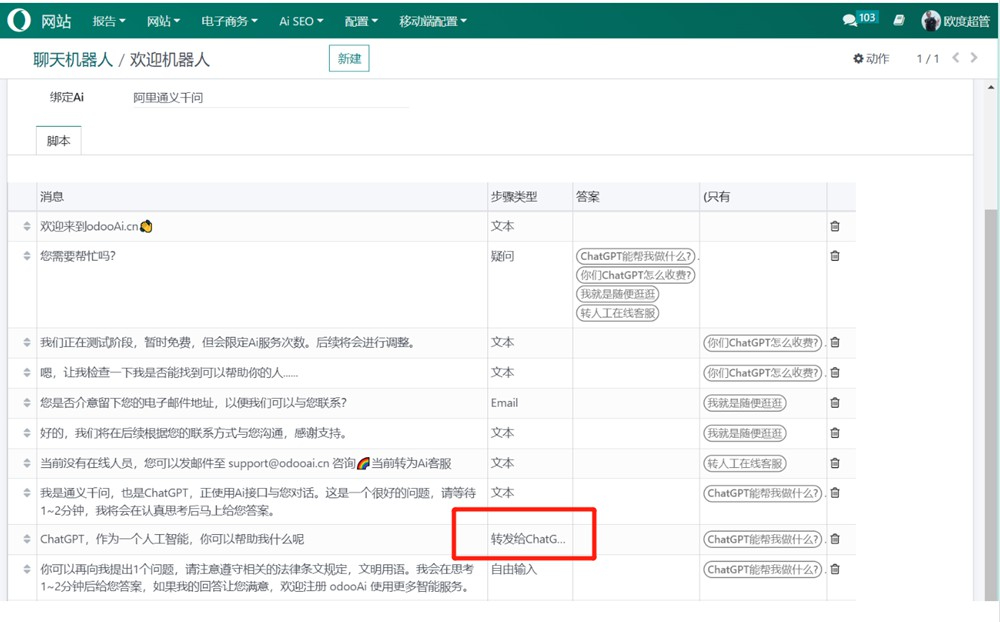
Task: Click the 1 / 1 pager counter
Action: (928, 59)
